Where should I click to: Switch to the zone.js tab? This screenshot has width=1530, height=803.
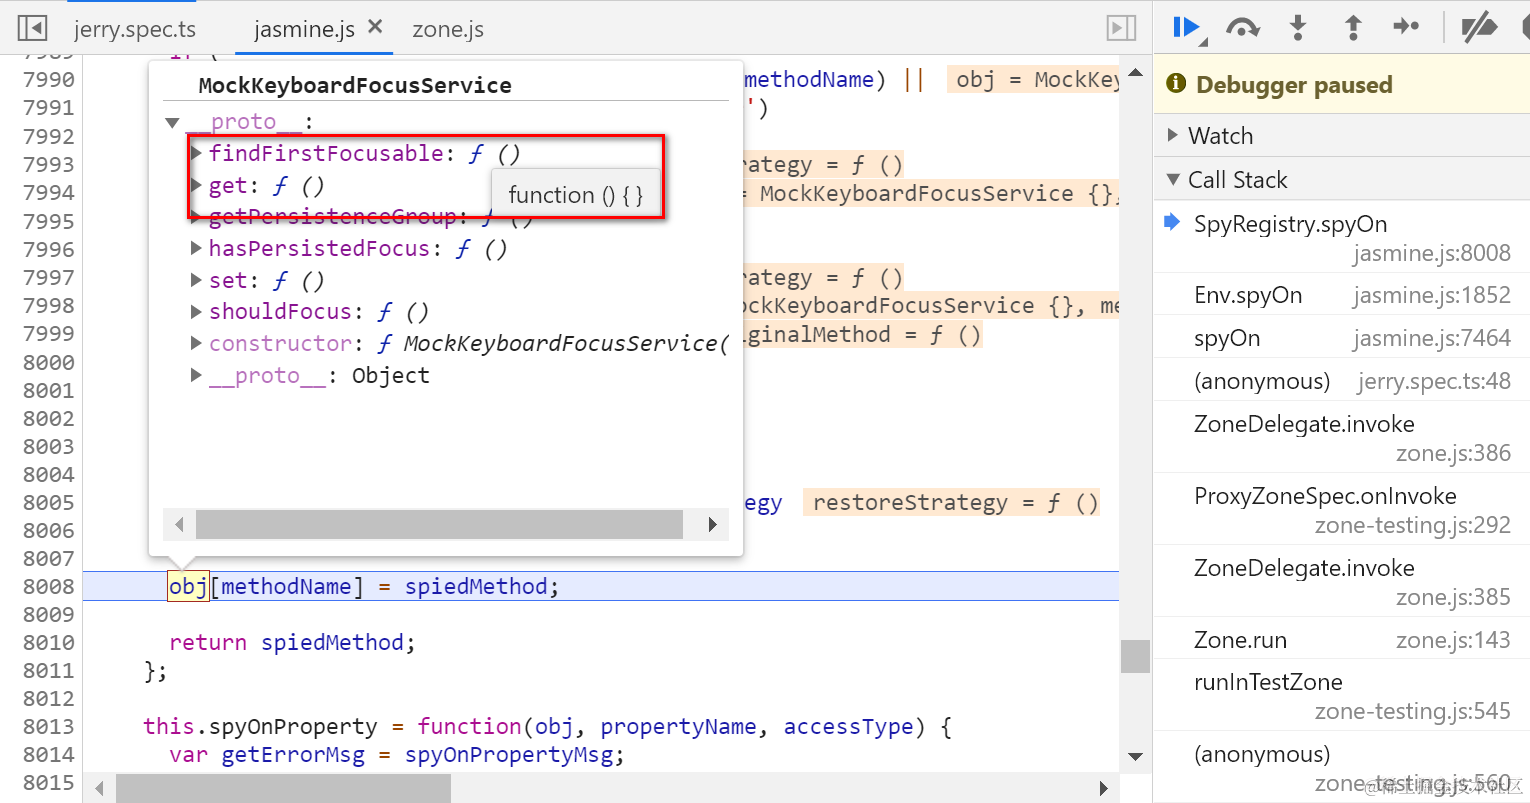(448, 29)
